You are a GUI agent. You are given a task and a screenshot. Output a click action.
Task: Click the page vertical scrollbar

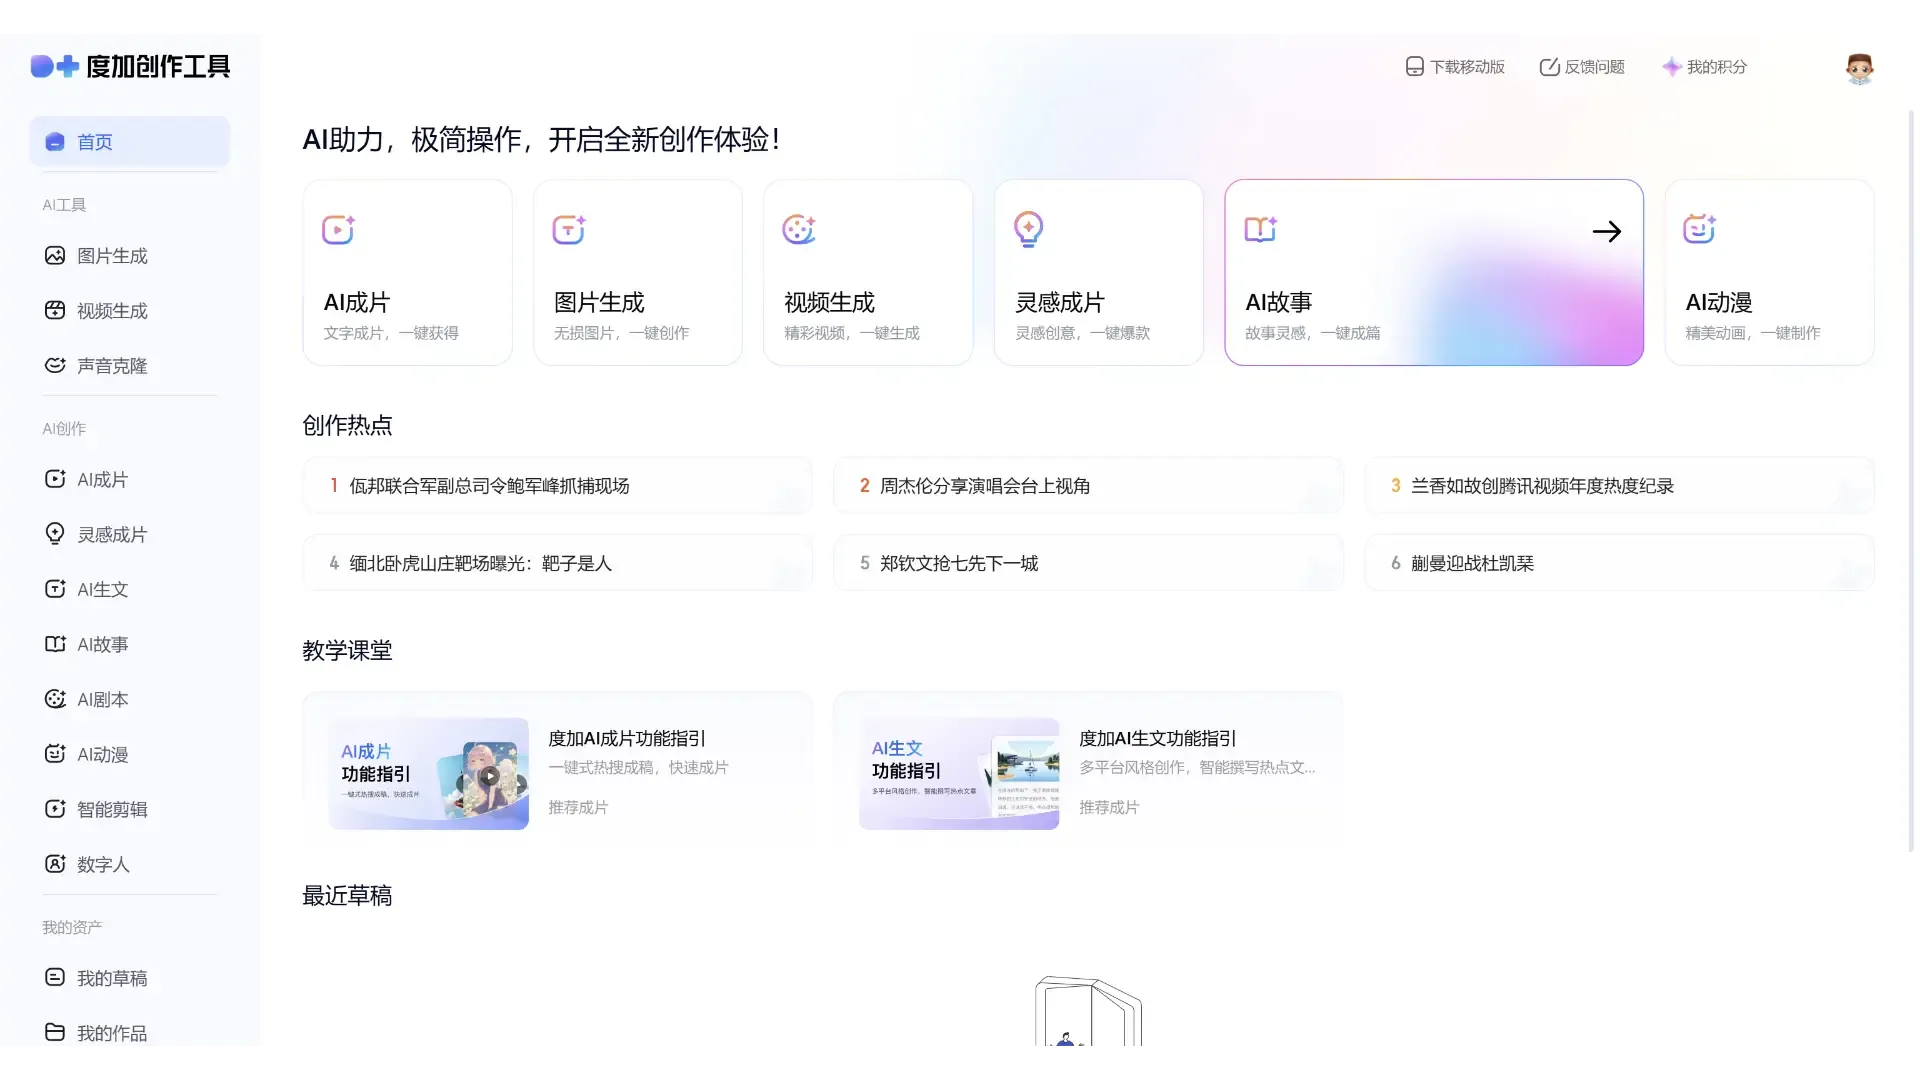click(x=1911, y=480)
